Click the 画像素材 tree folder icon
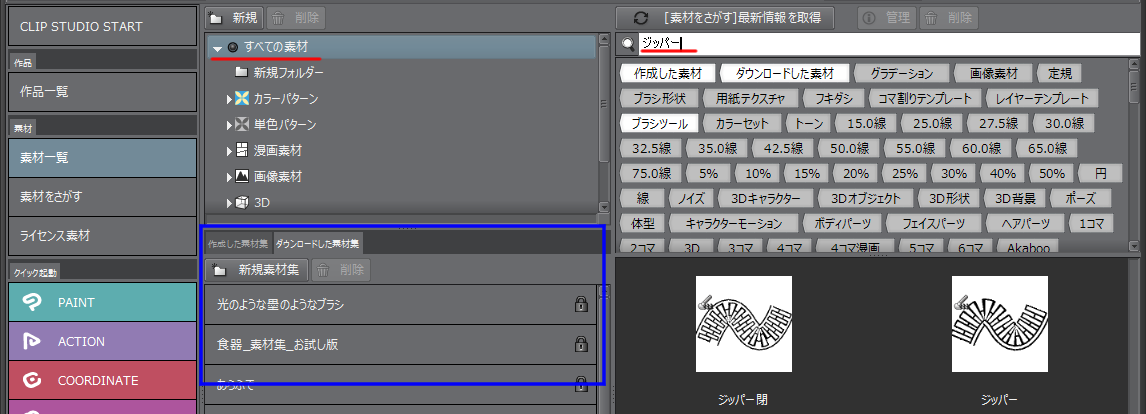This screenshot has height=414, width=1146. click(x=242, y=176)
